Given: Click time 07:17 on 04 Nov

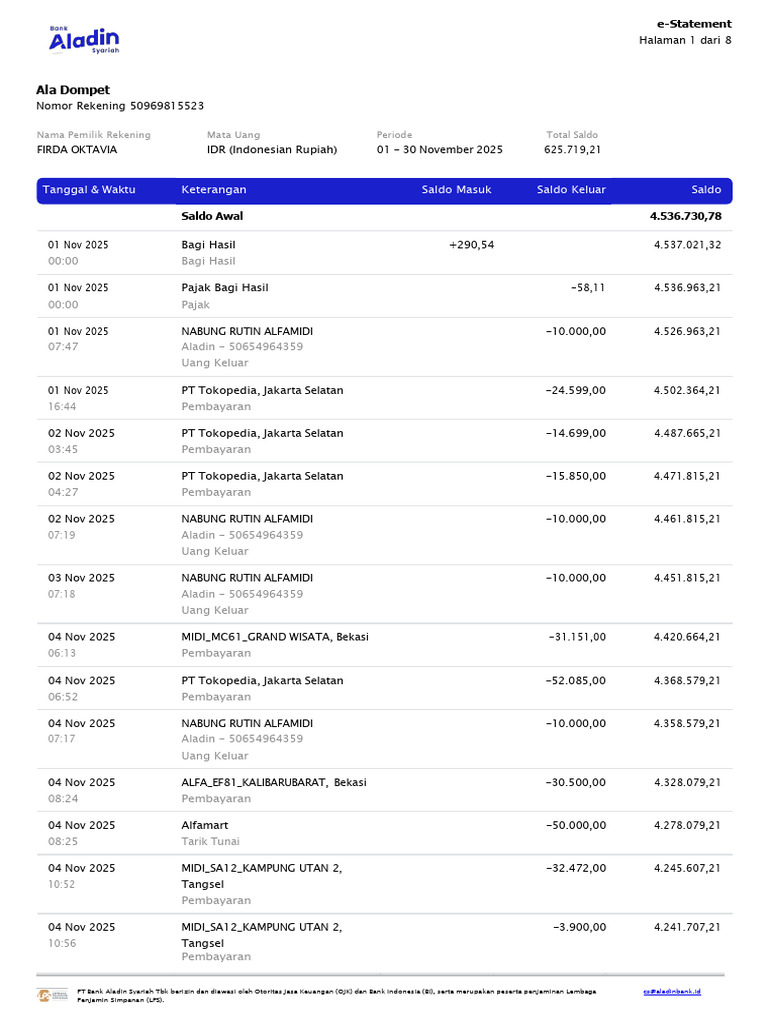Looking at the screenshot, I should 61,739.
